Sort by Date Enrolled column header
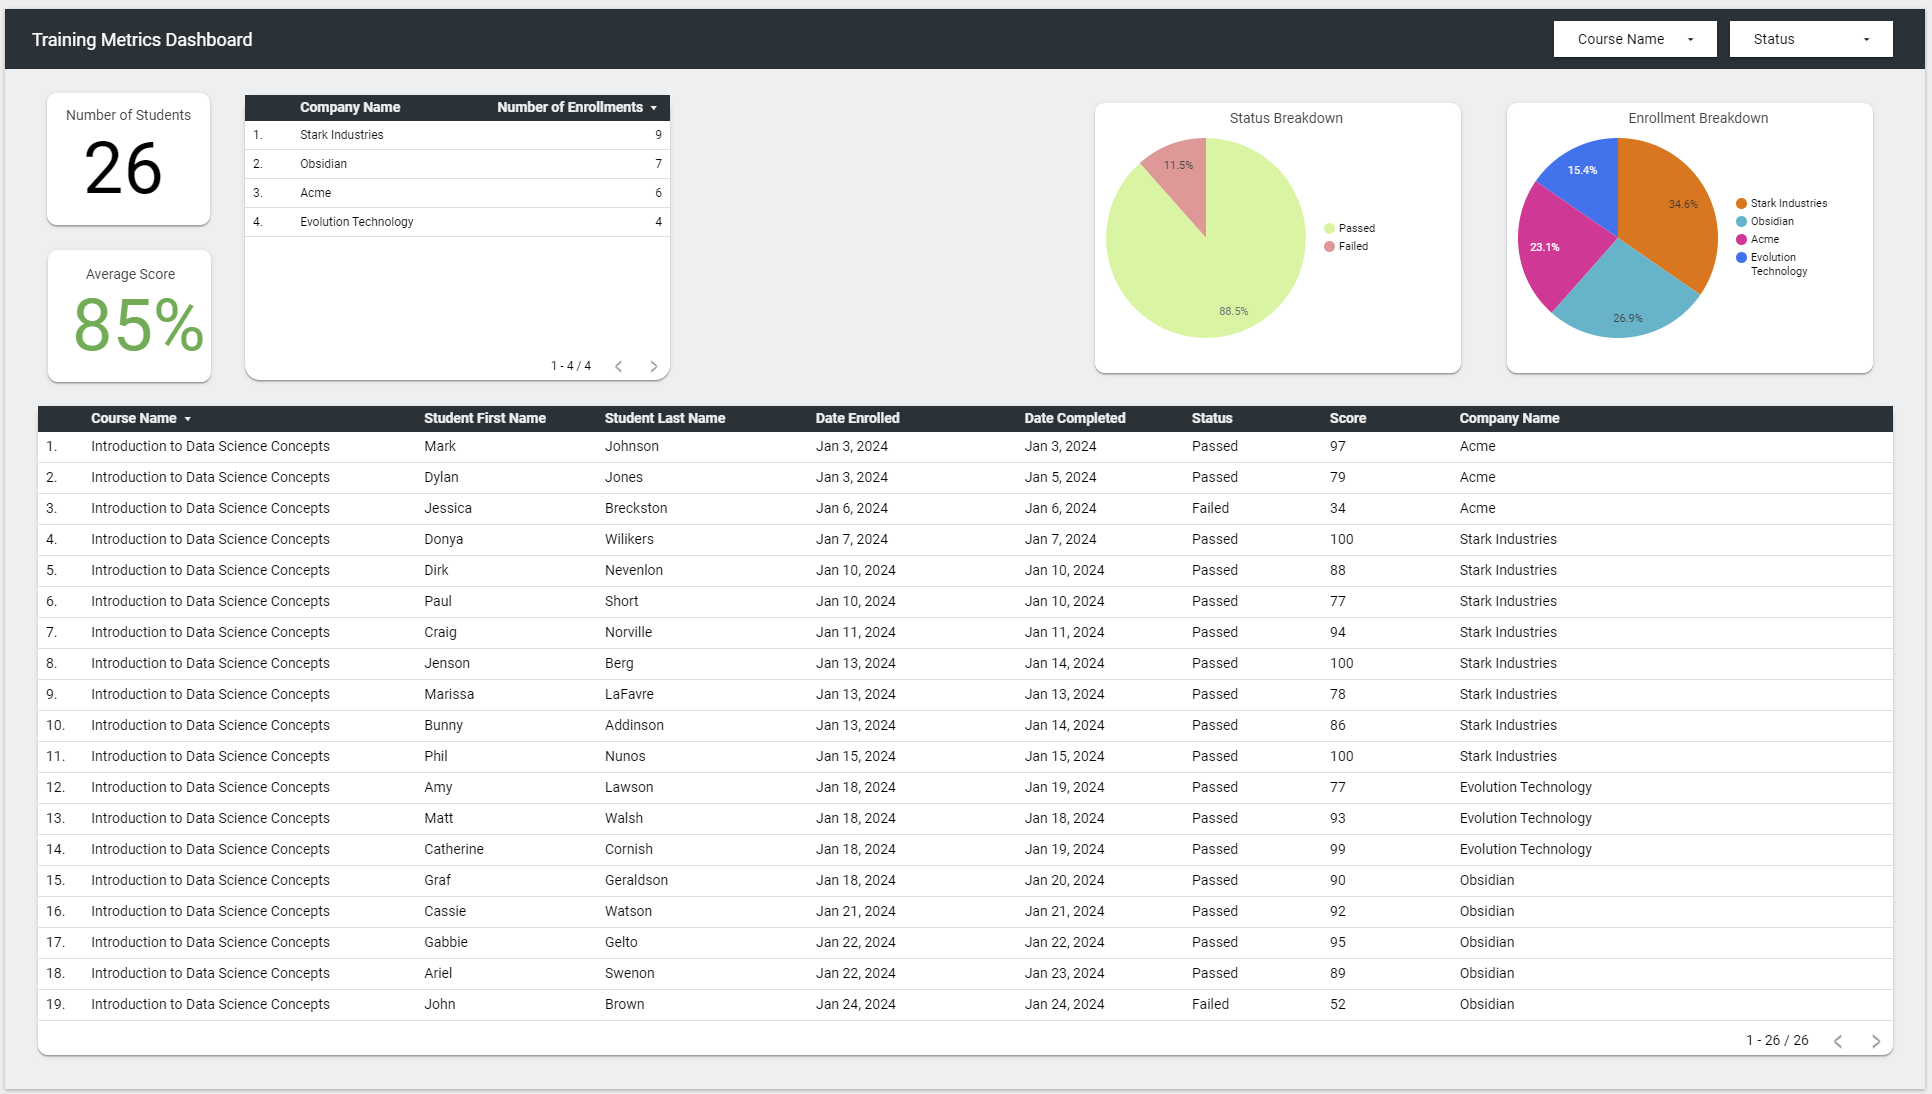This screenshot has width=1932, height=1094. point(857,418)
